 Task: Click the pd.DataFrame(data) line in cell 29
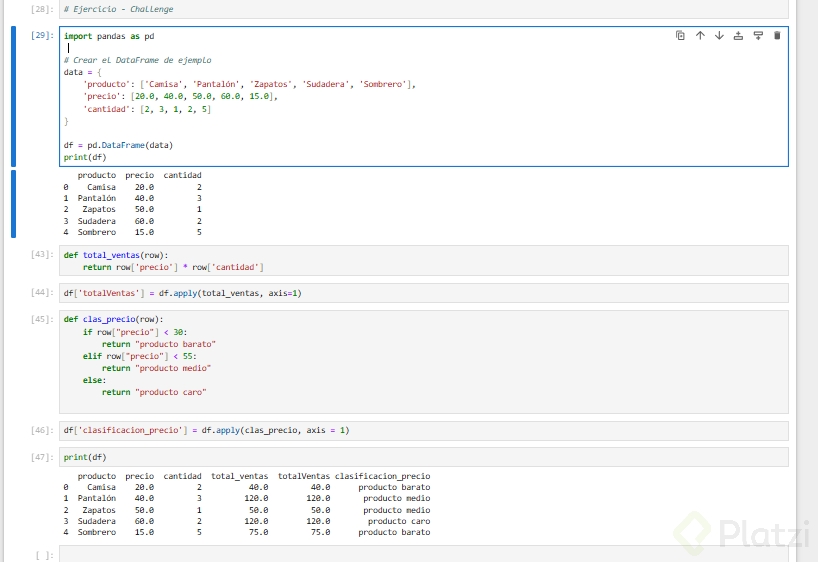pos(118,145)
